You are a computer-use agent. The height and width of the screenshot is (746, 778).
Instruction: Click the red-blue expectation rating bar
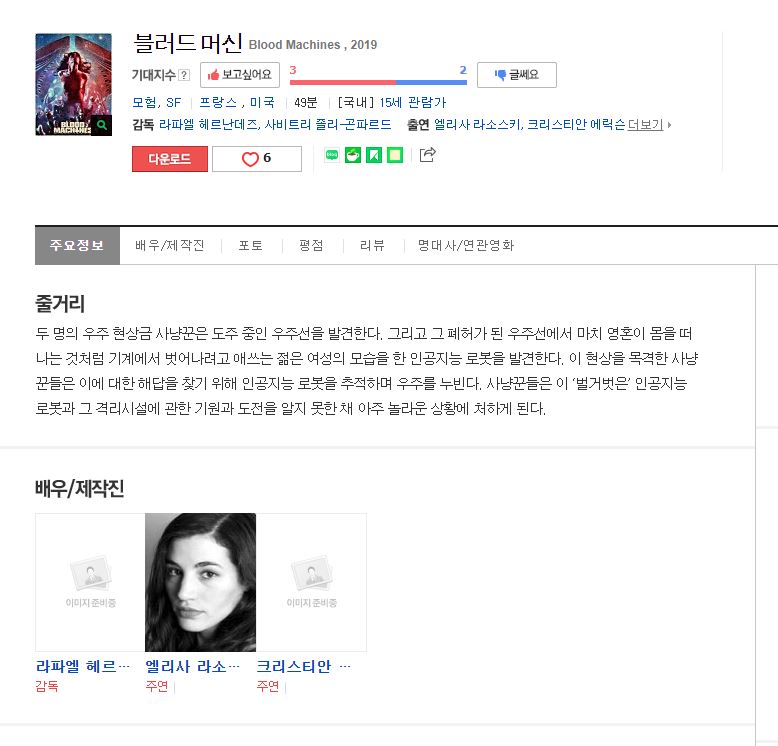[x=378, y=82]
